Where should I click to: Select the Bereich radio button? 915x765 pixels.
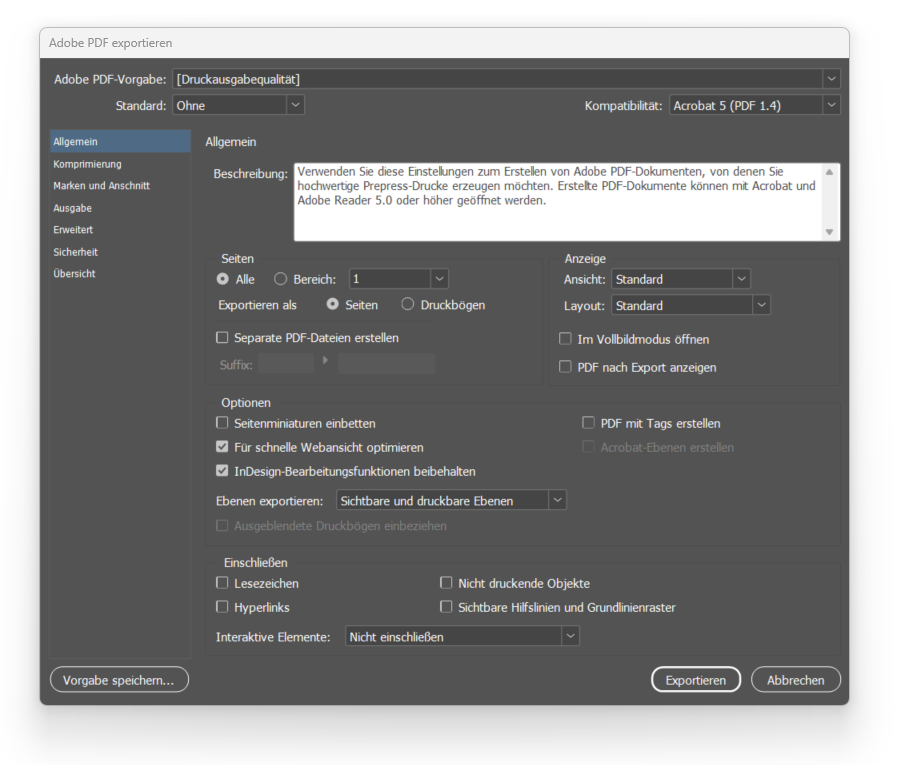click(281, 279)
